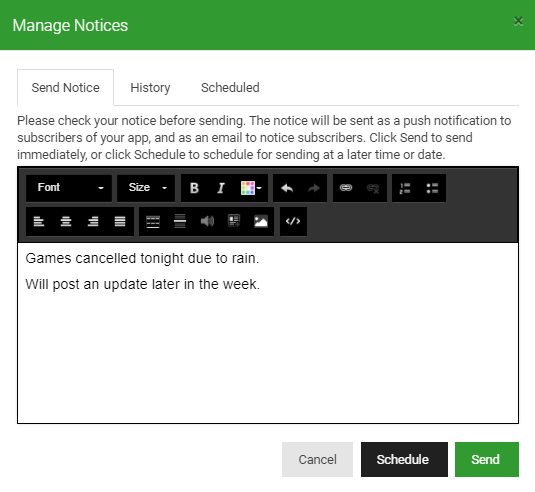Open the Size dropdown
The width and height of the screenshot is (535, 492).
[x=146, y=188]
